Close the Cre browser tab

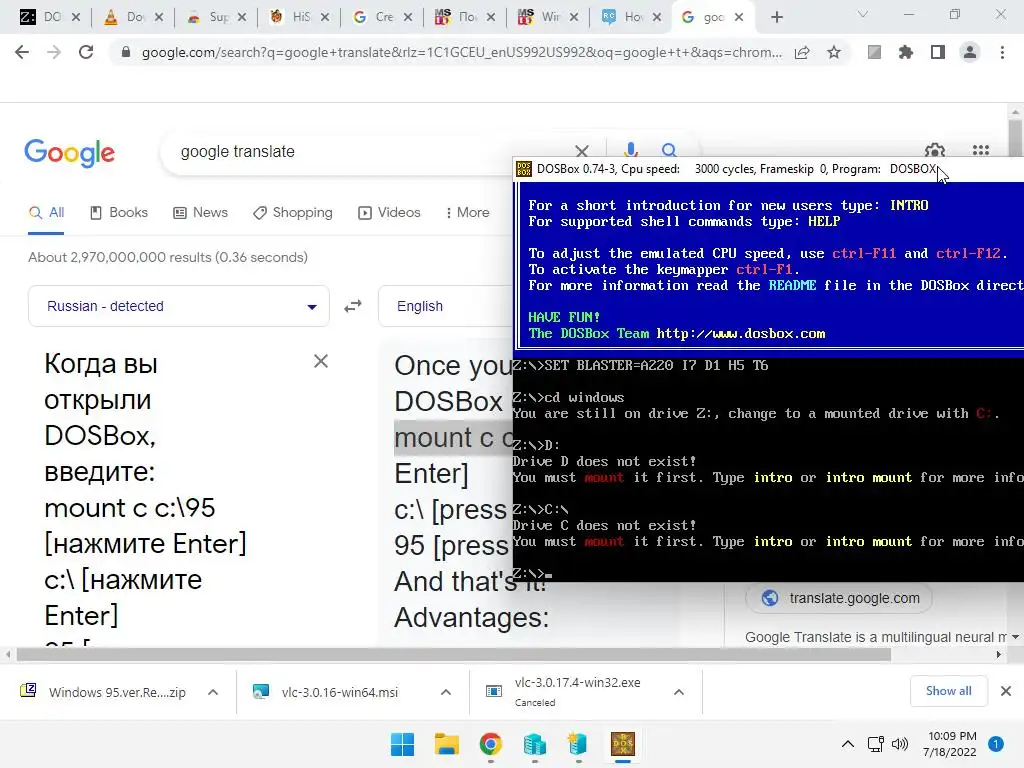[x=408, y=17]
